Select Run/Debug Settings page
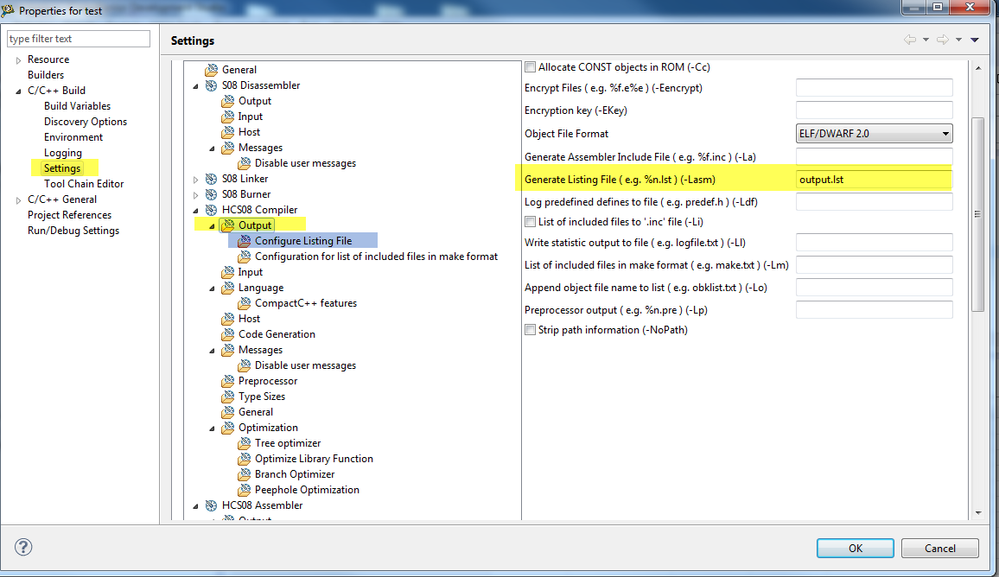The image size is (999, 577). point(73,231)
